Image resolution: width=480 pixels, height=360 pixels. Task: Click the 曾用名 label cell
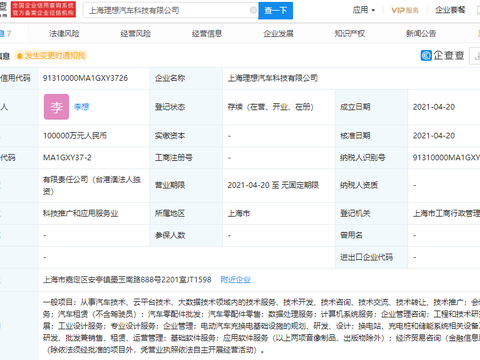coord(371,235)
